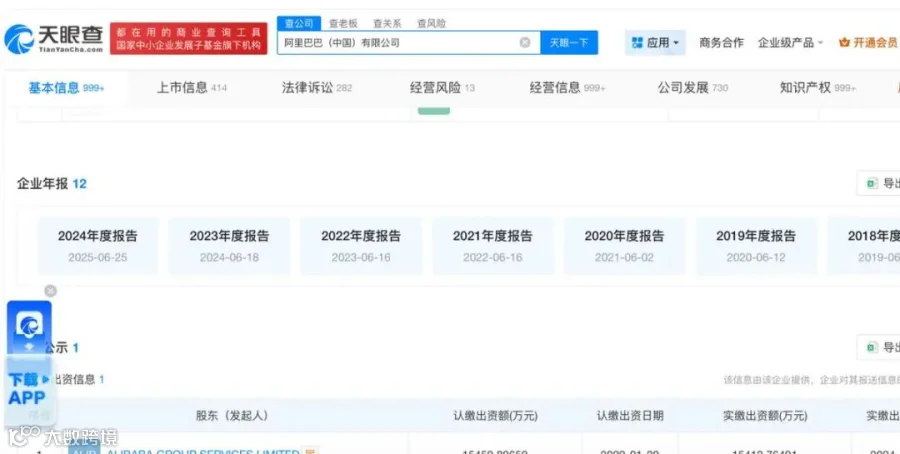Click the 股东（发起人） column header
The height and width of the screenshot is (454, 900).
pos(232,416)
